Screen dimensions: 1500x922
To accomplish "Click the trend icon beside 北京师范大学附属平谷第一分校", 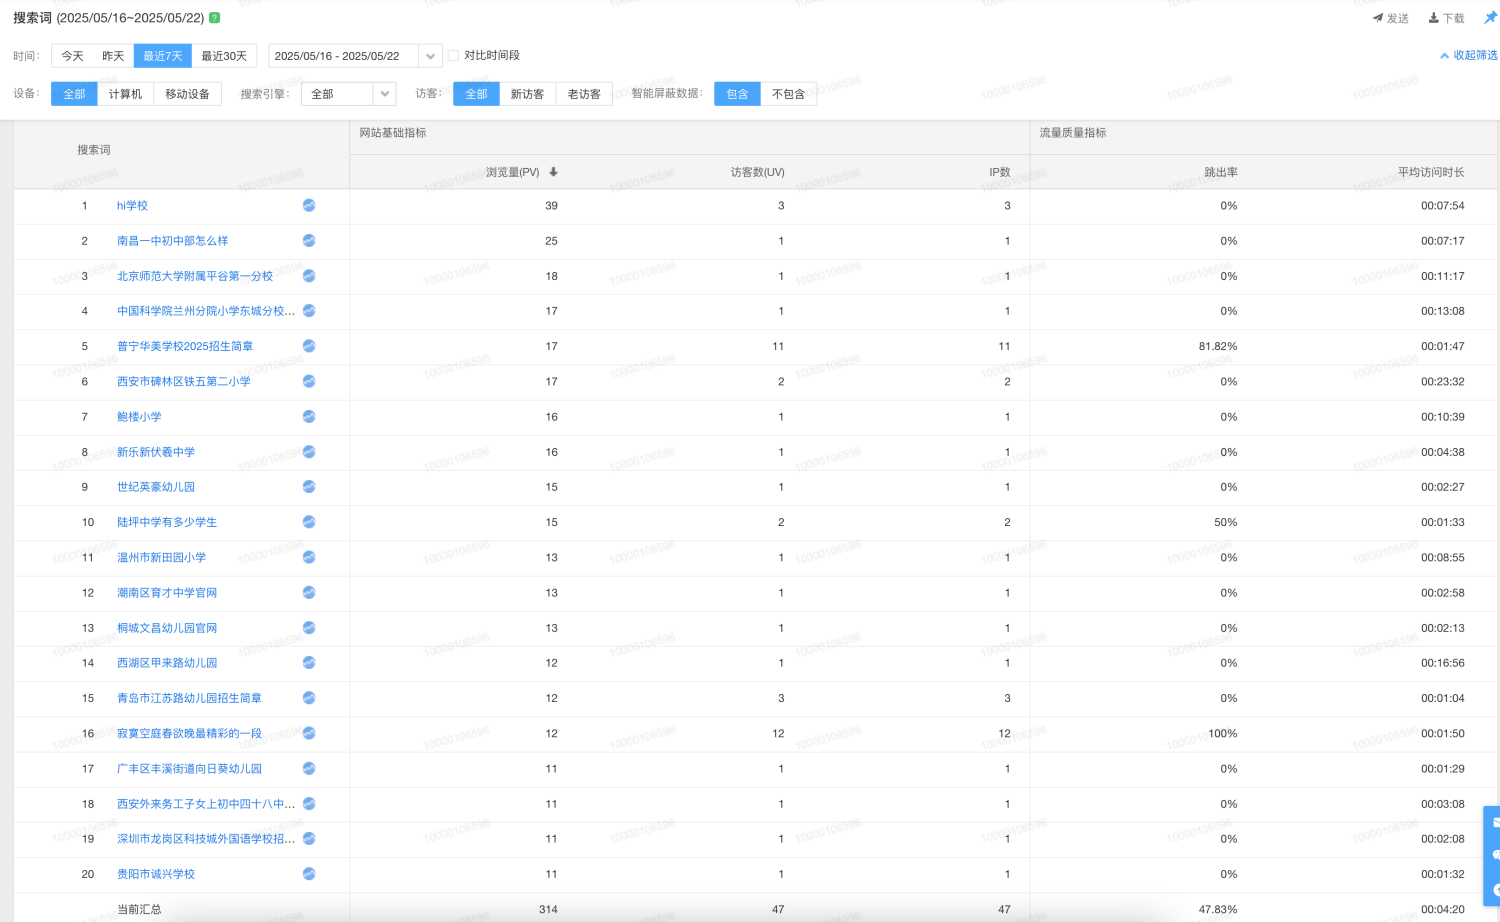I will 309,275.
